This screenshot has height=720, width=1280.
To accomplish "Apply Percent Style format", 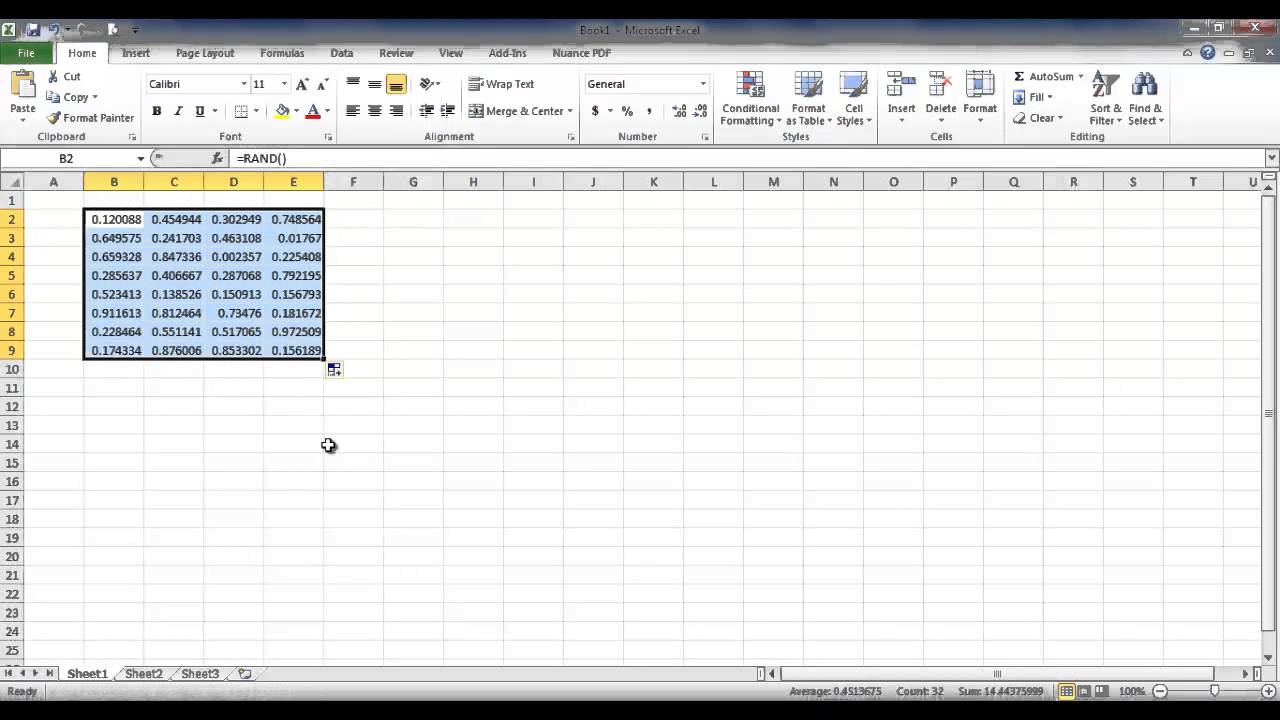I will 627,111.
